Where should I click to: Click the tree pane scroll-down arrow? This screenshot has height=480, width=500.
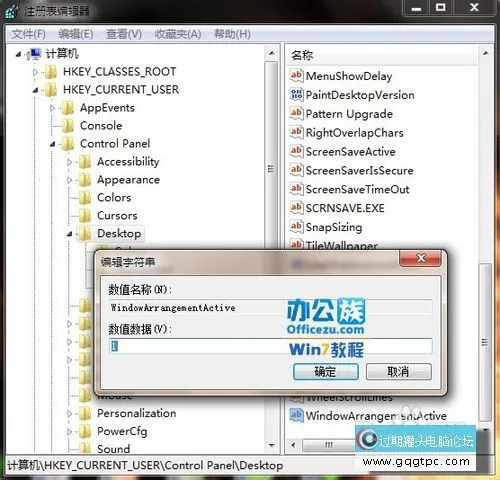click(x=272, y=445)
